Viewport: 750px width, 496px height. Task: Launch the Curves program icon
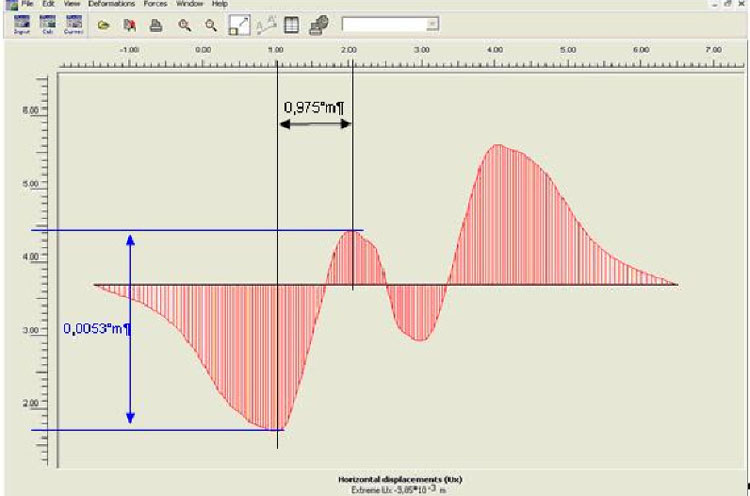73,23
